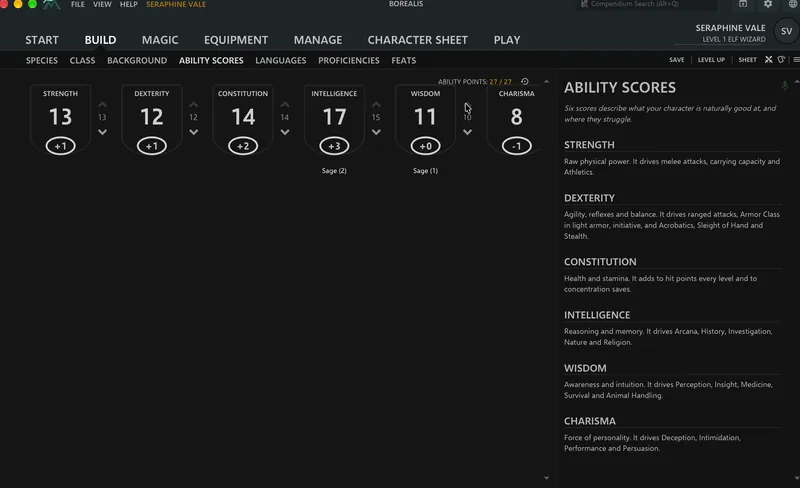The width and height of the screenshot is (800, 488).
Task: Click the cards icon beside crossed swords
Action: pyautogui.click(x=781, y=60)
